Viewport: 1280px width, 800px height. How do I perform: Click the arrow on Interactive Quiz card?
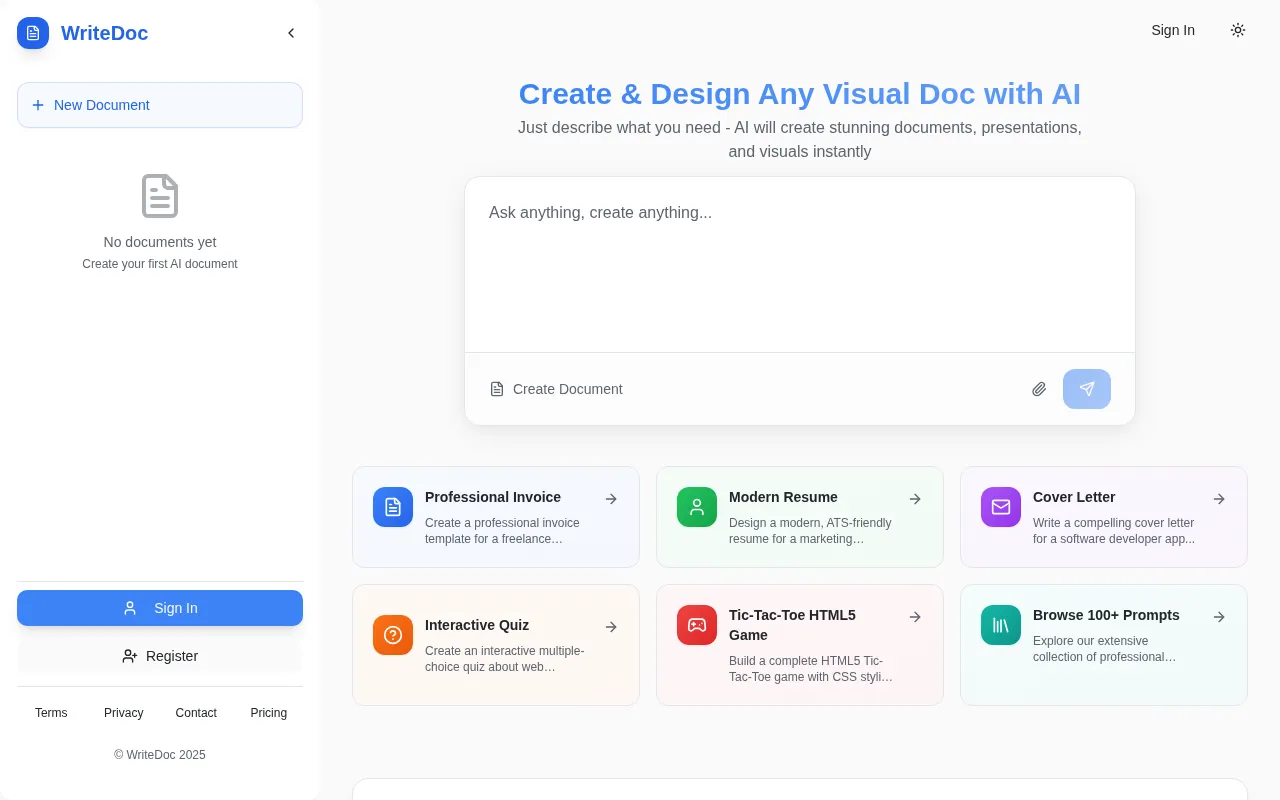pyautogui.click(x=611, y=627)
